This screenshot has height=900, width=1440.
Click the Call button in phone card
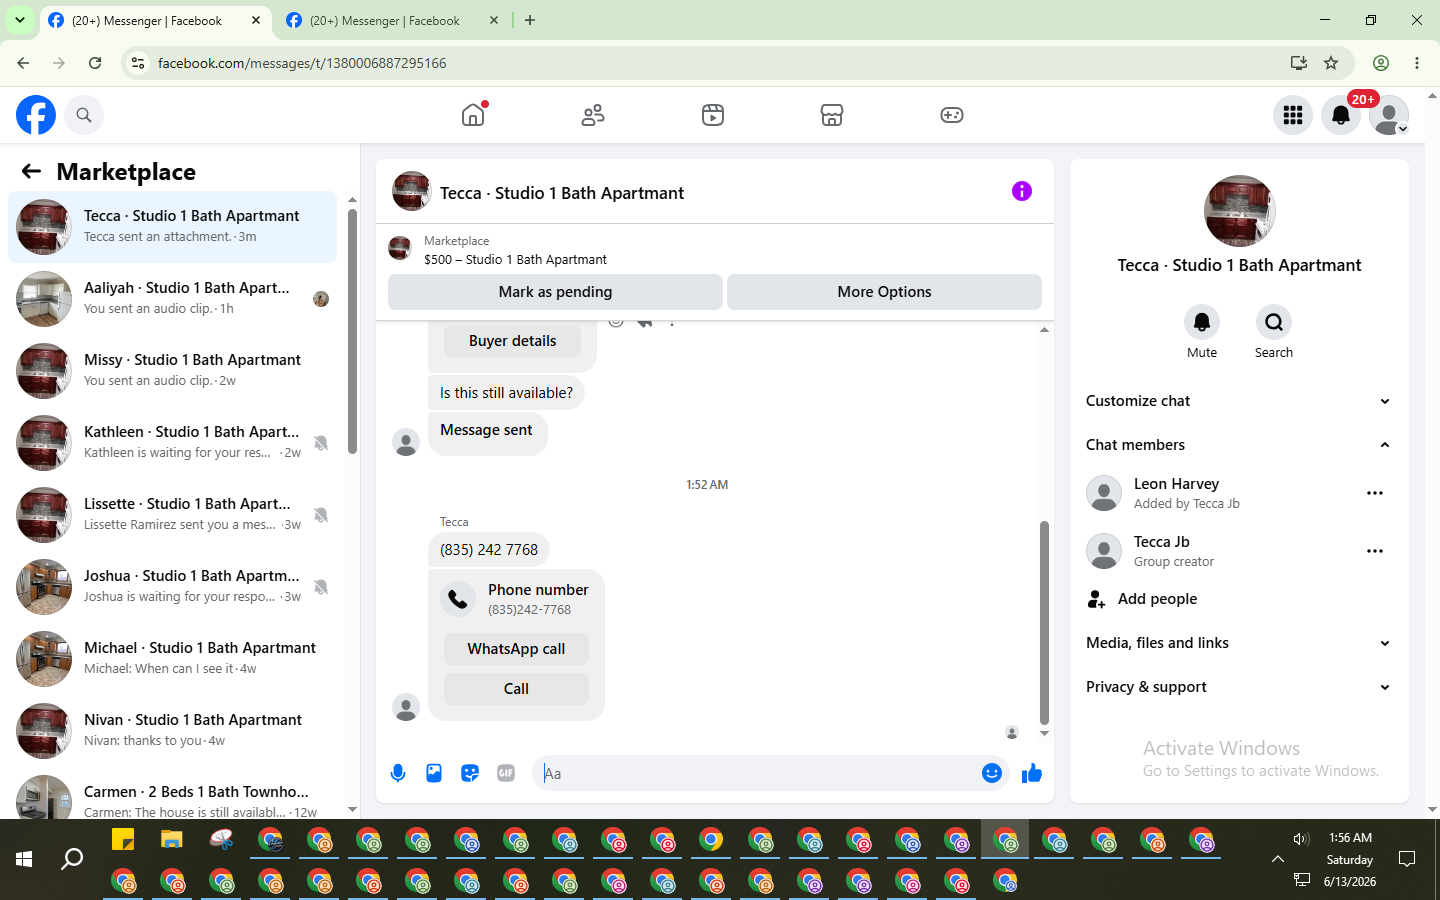pyautogui.click(x=516, y=689)
